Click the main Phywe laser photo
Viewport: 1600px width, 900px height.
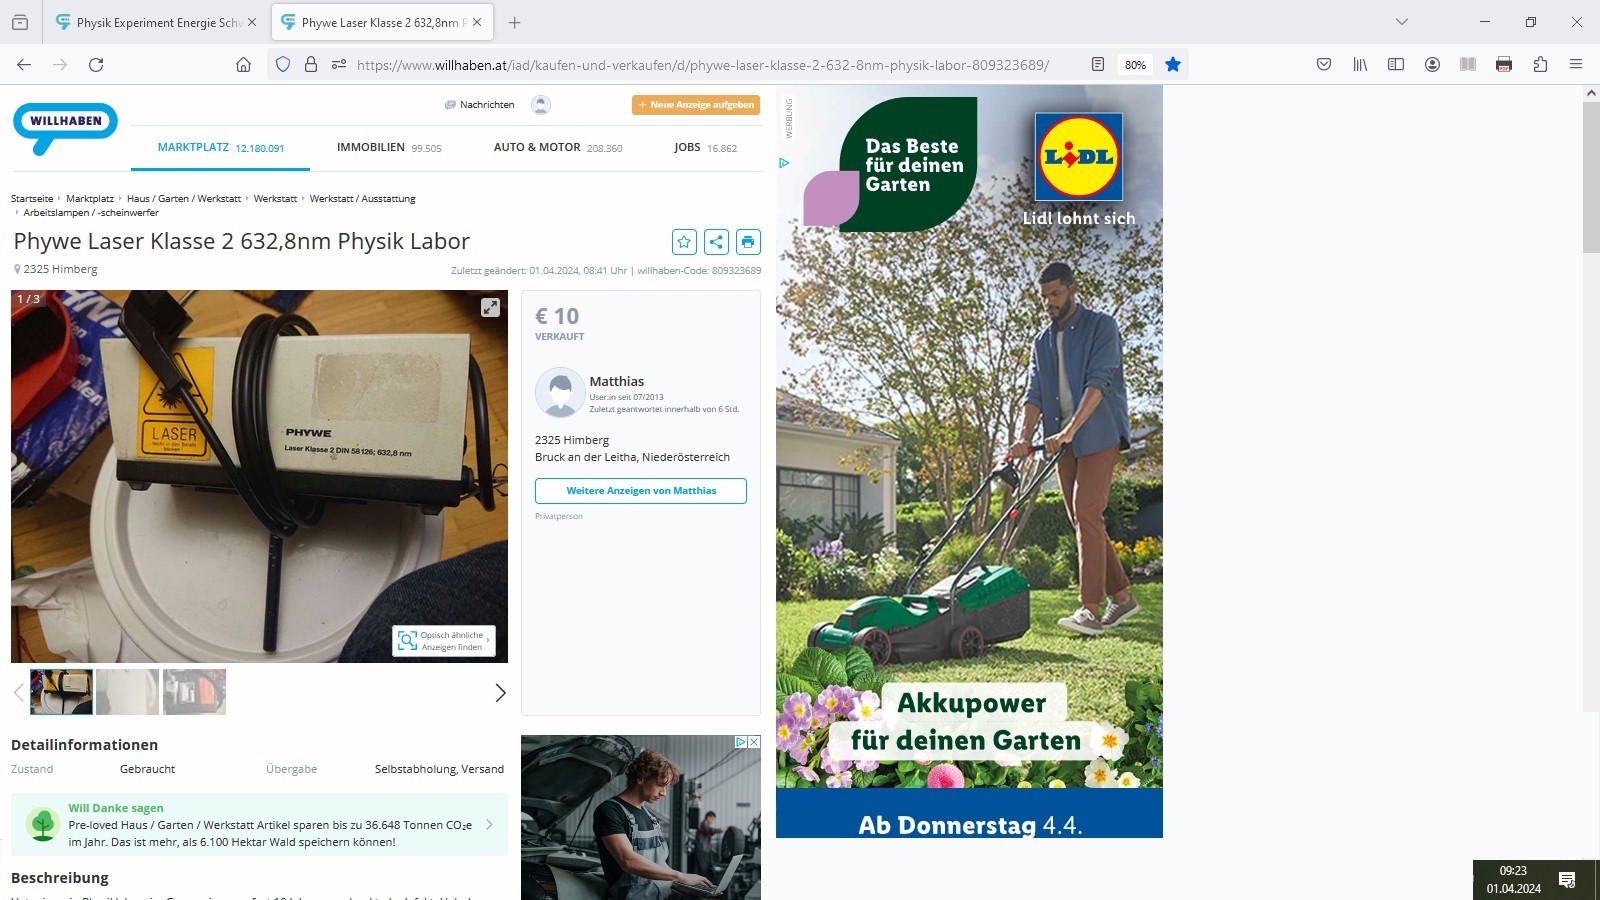pyautogui.click(x=259, y=476)
